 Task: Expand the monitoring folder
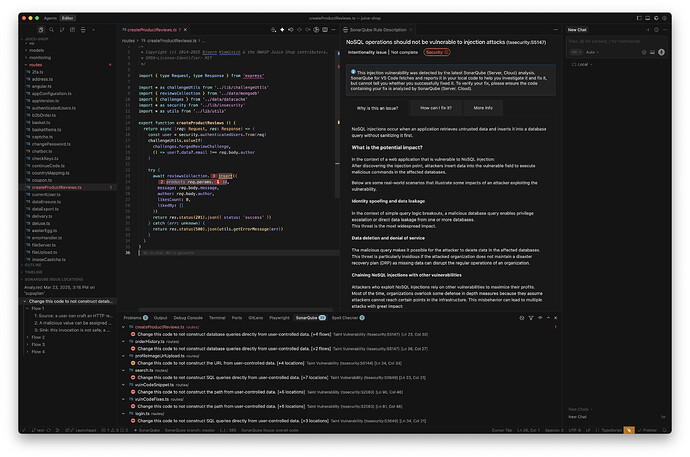pyautogui.click(x=66, y=57)
